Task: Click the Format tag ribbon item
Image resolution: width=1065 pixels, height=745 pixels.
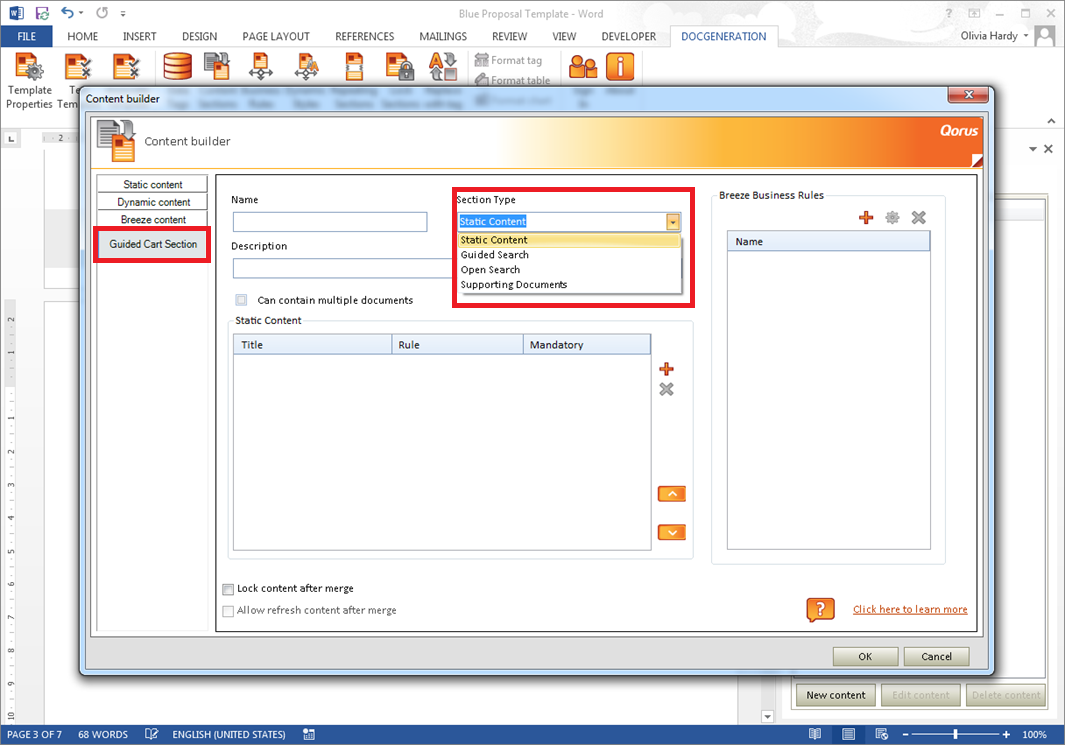Action: tap(508, 60)
